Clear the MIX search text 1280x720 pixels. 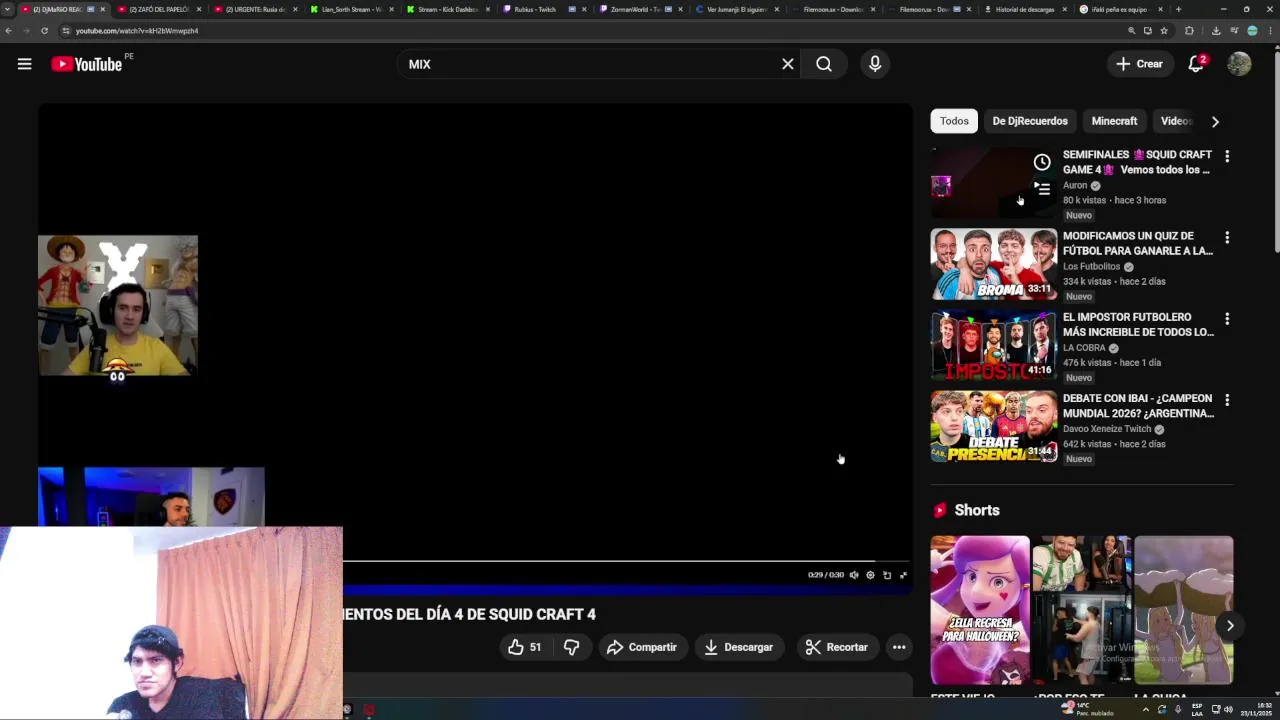click(788, 64)
